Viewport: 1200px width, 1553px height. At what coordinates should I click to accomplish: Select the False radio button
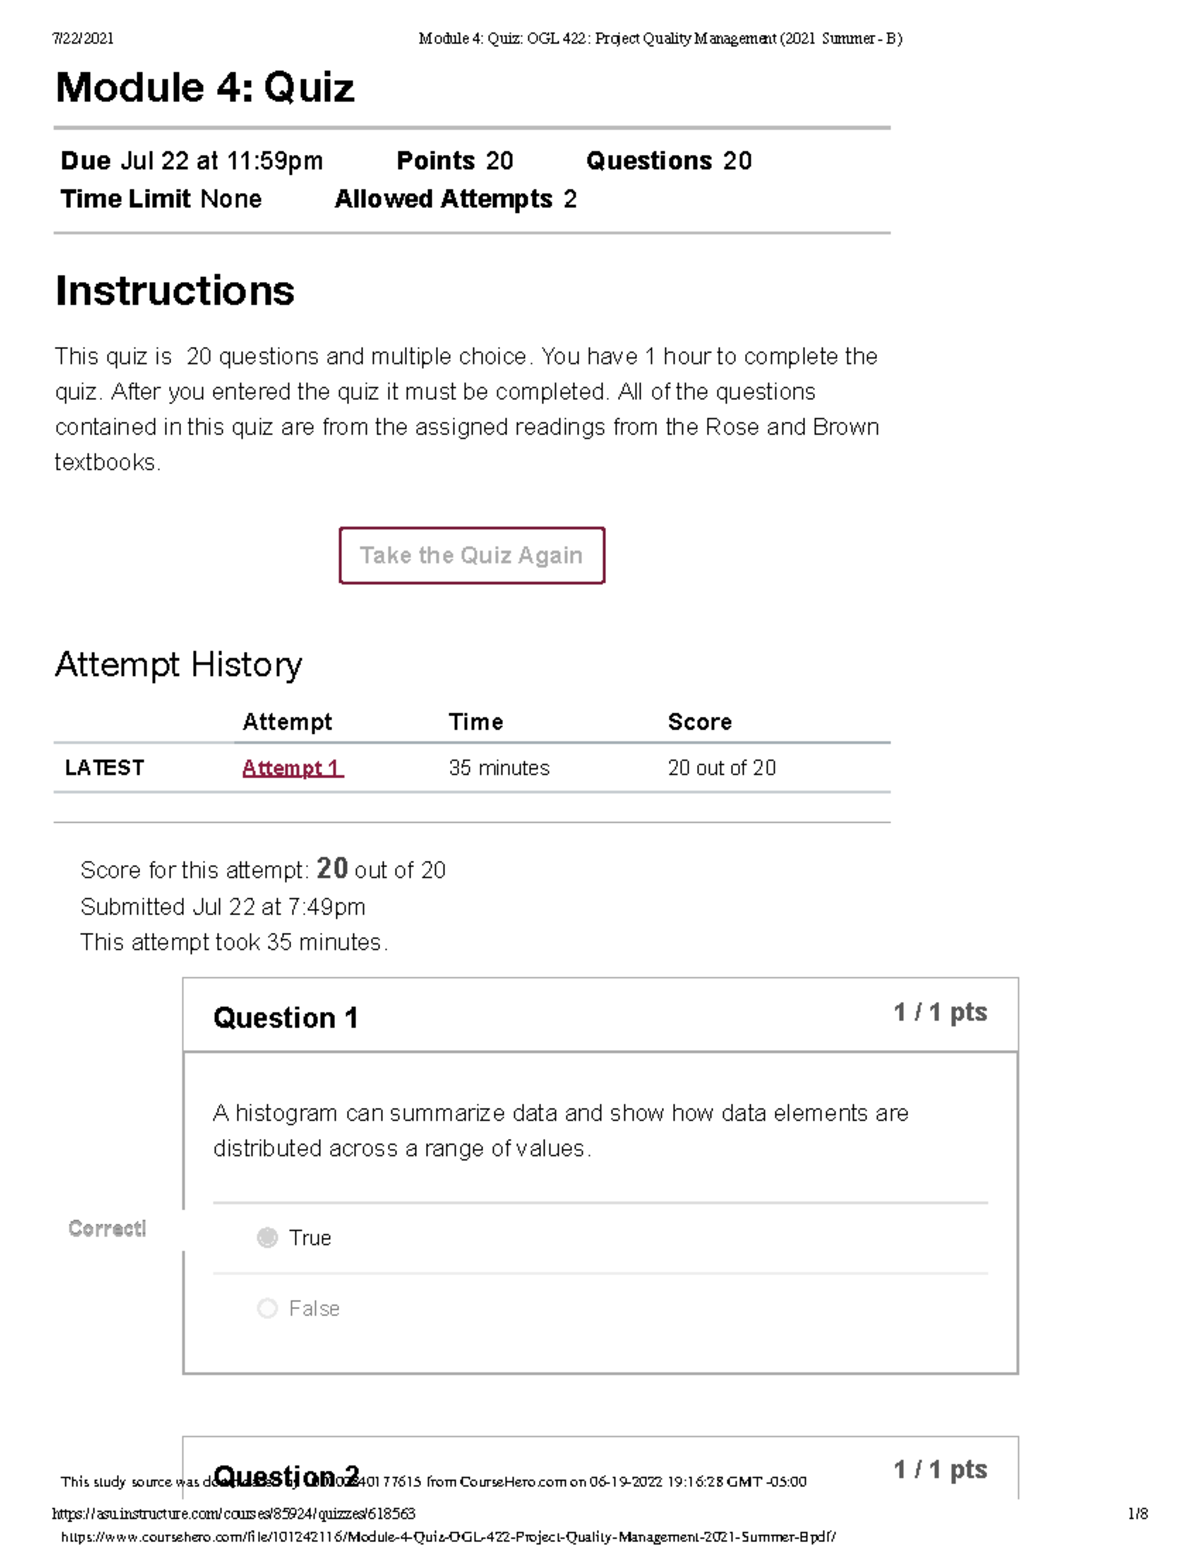(x=267, y=1308)
